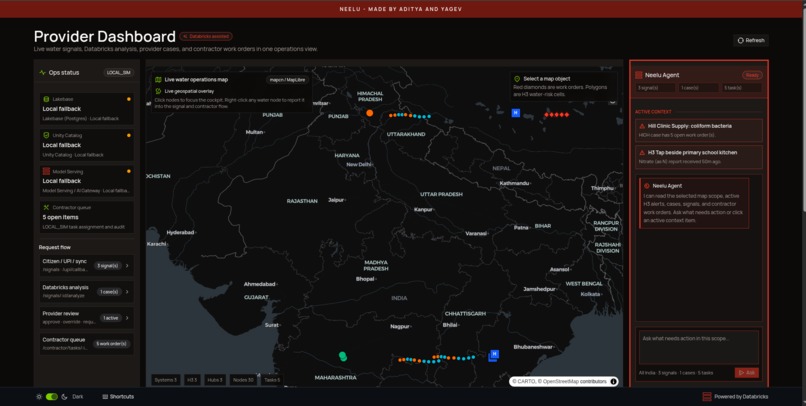
Task: Click the Ask button
Action: coord(746,373)
